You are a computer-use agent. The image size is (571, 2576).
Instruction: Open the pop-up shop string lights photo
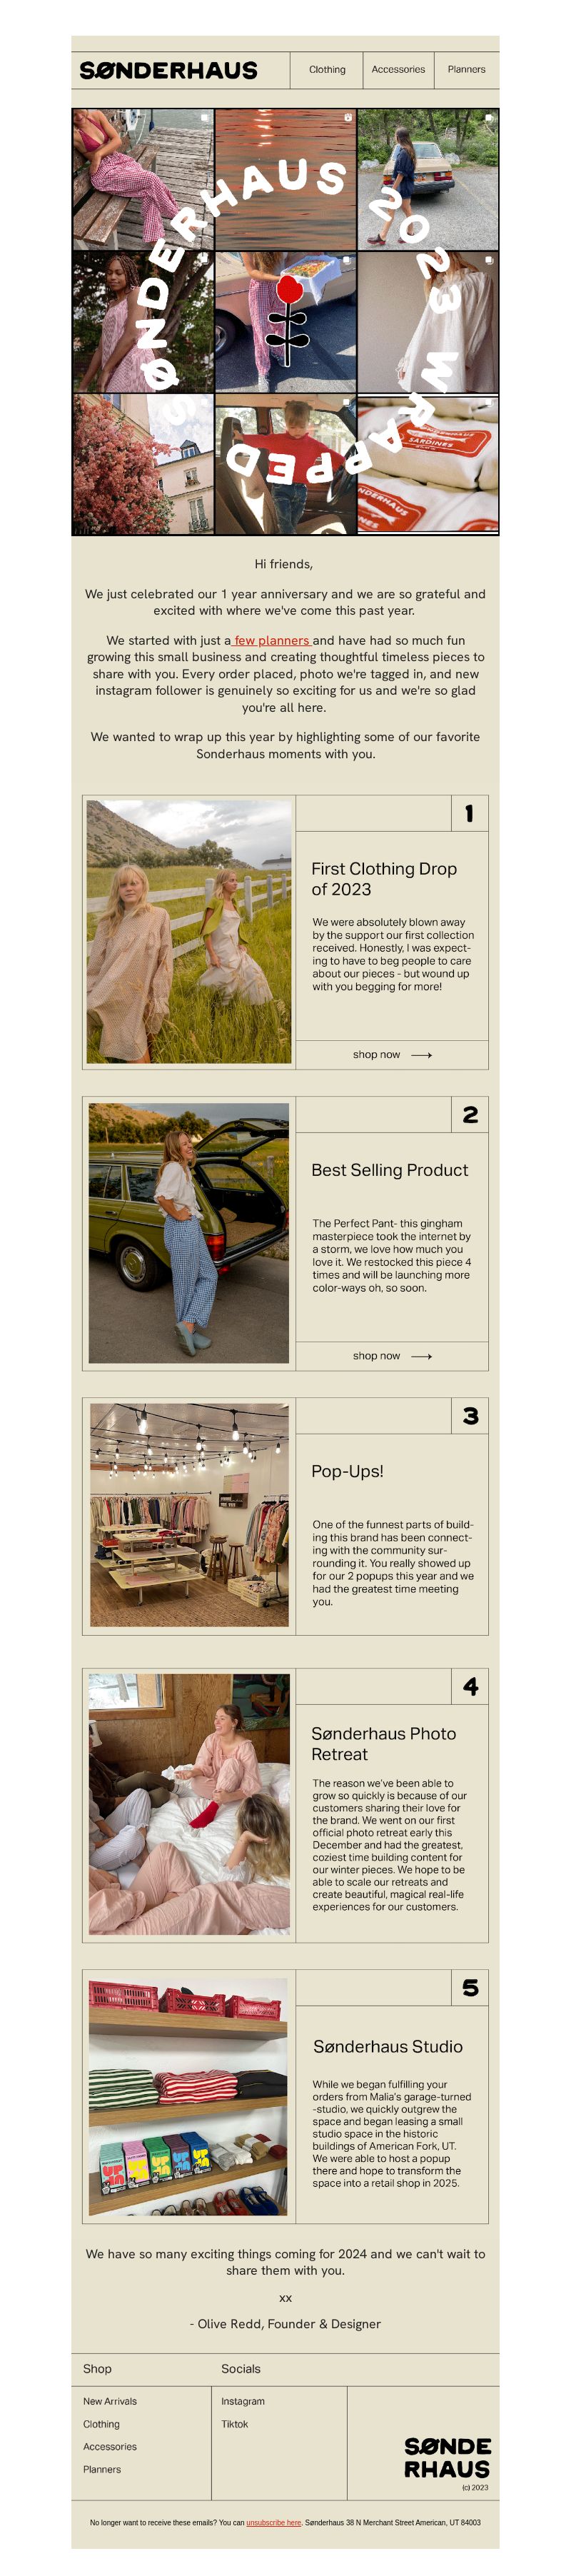(189, 1514)
